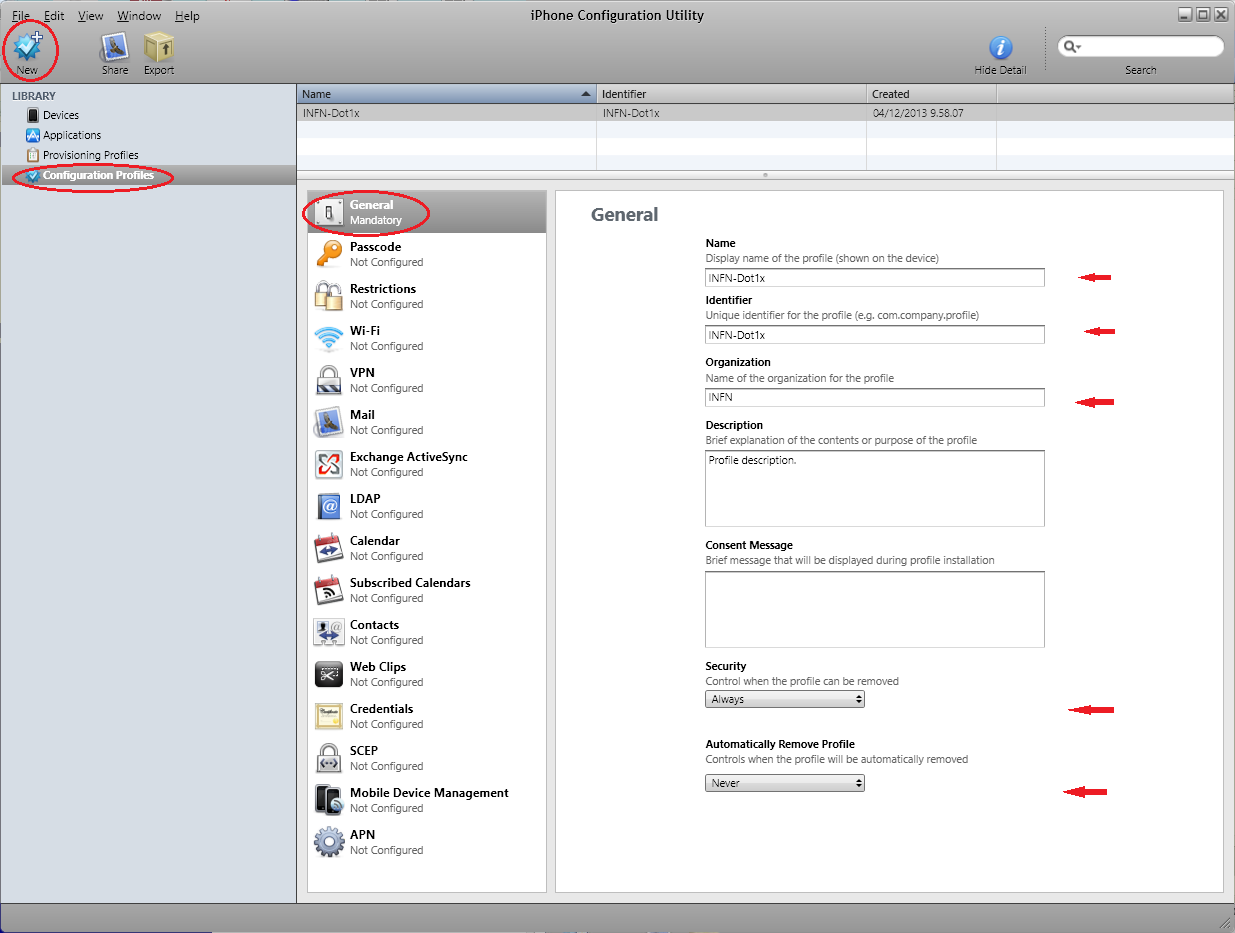Select the General payload switch icon
Viewport: 1235px width, 933px height.
coord(329,212)
